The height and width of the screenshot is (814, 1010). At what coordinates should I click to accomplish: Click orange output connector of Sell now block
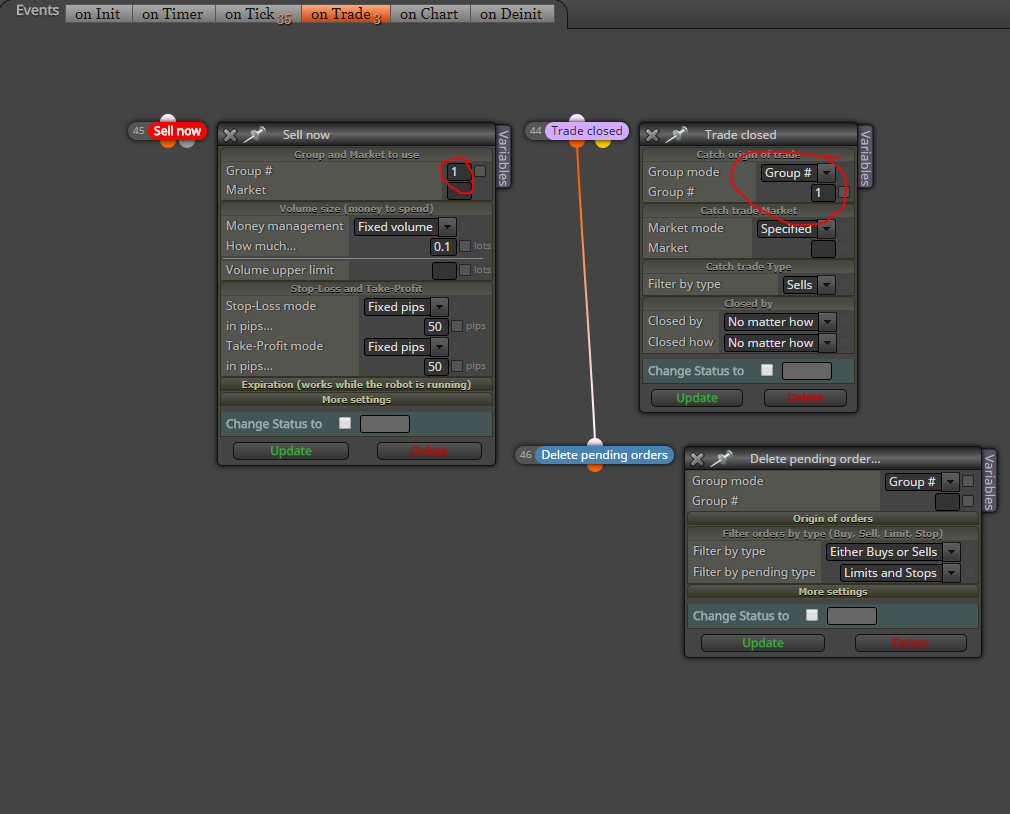(168, 143)
